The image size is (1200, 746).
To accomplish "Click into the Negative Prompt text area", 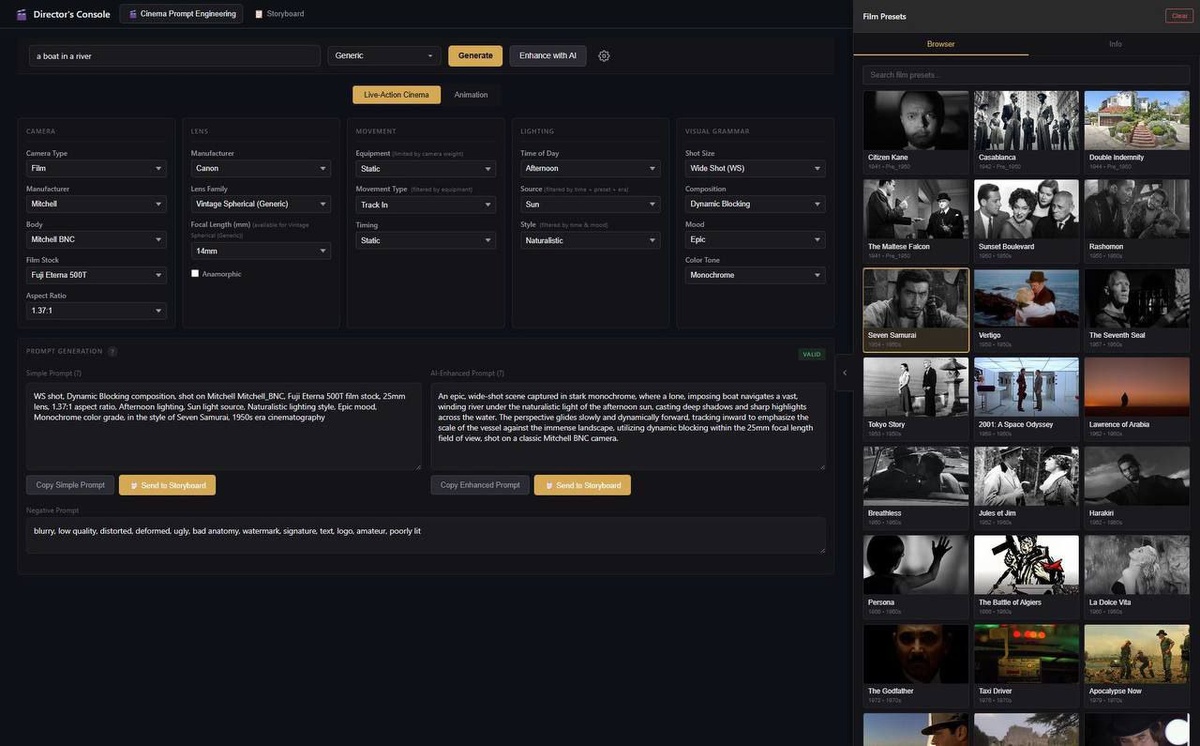I will click(426, 535).
